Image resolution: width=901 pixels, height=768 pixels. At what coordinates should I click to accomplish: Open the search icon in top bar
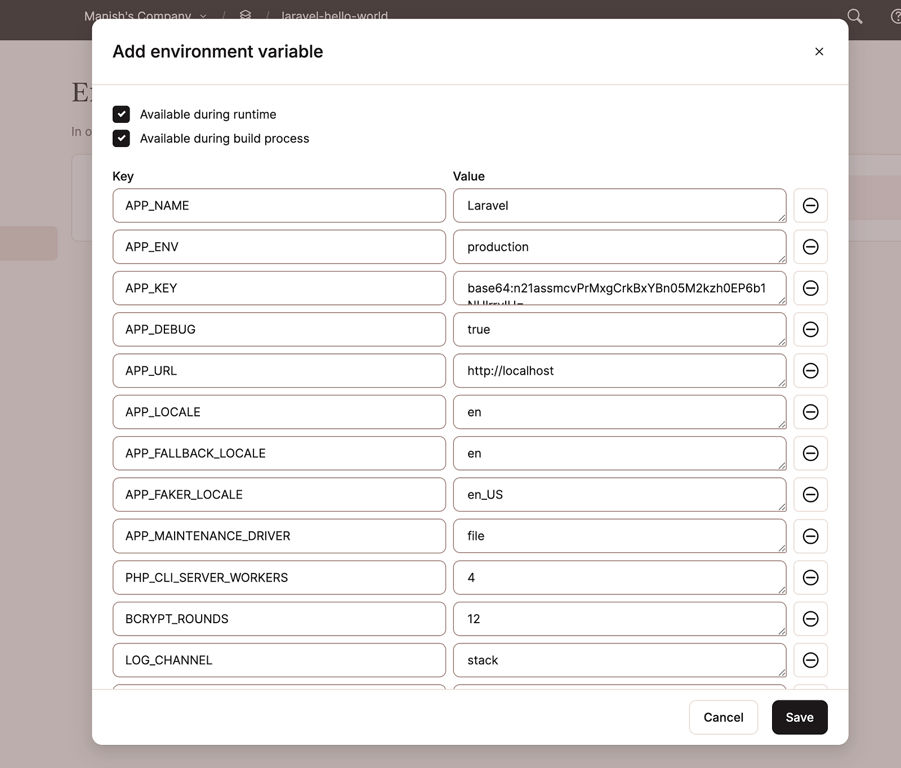click(x=854, y=16)
